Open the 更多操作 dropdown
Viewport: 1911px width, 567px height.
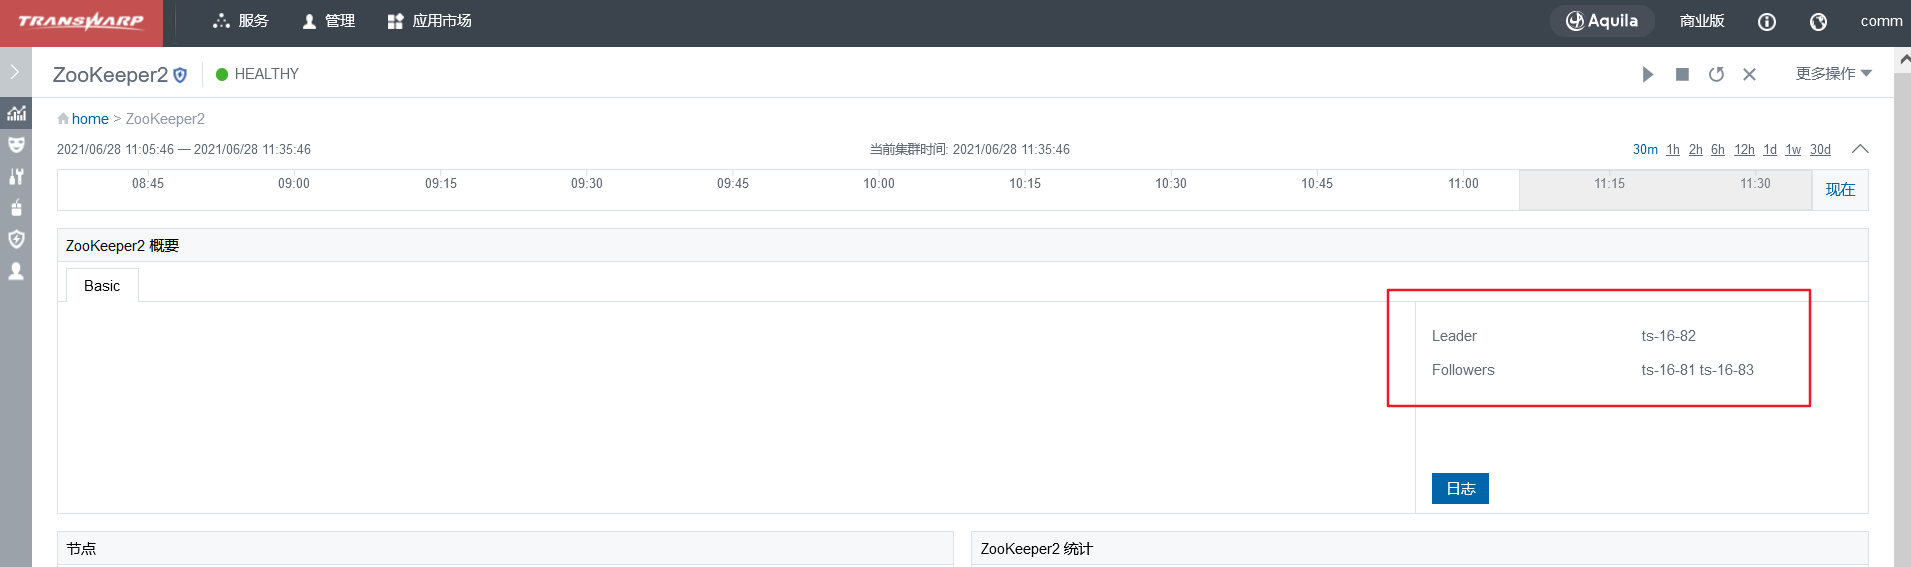pos(1832,74)
